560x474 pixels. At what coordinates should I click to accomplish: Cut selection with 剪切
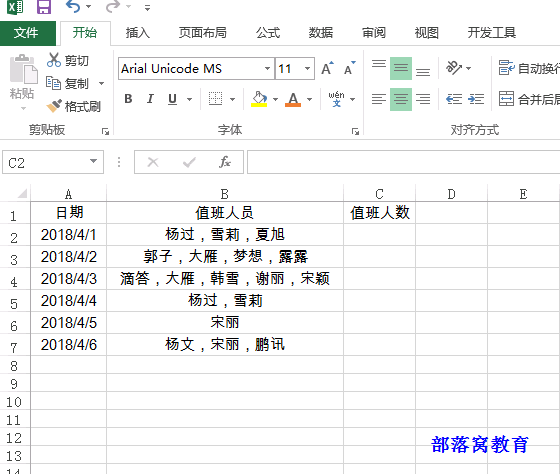tap(68, 61)
